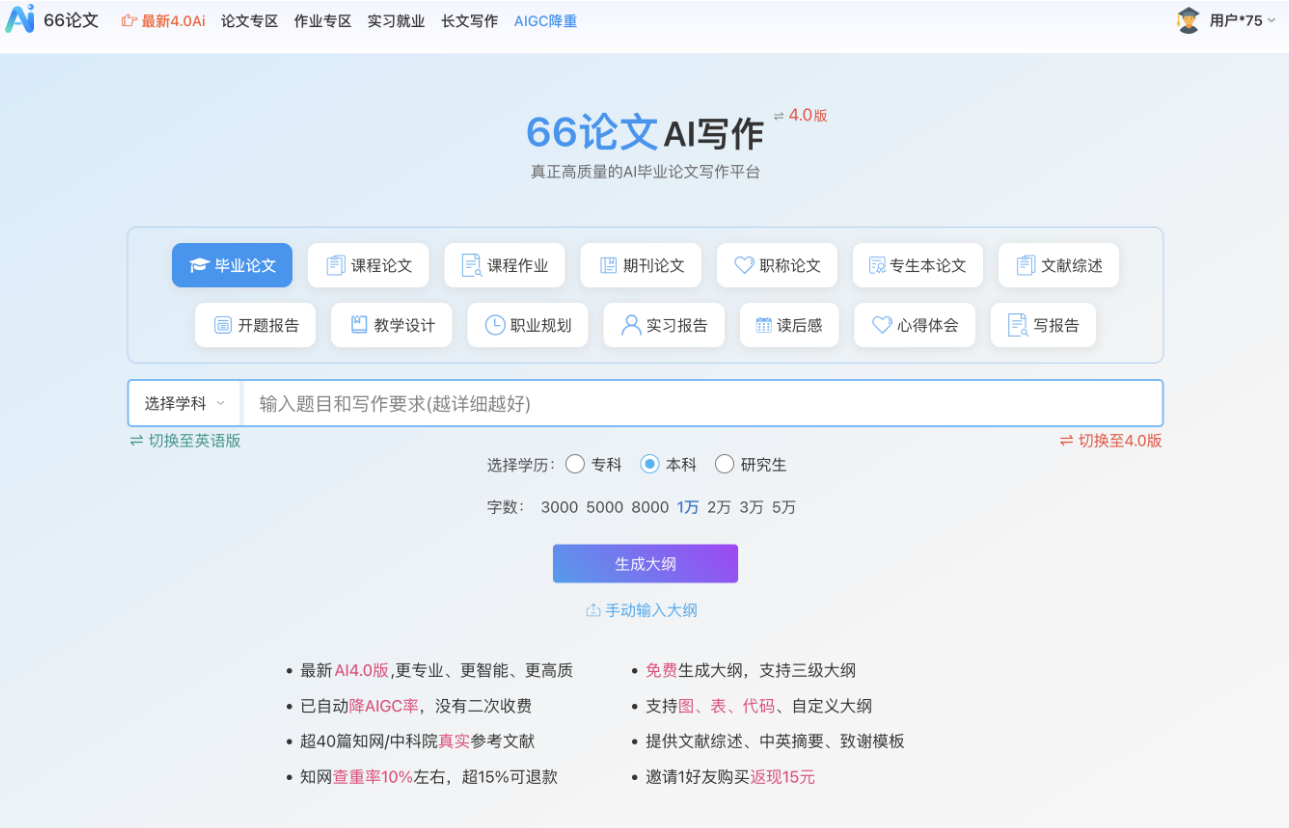The image size is (1289, 828).
Task: Click the person icon in 实习报告
Action: tap(631, 325)
